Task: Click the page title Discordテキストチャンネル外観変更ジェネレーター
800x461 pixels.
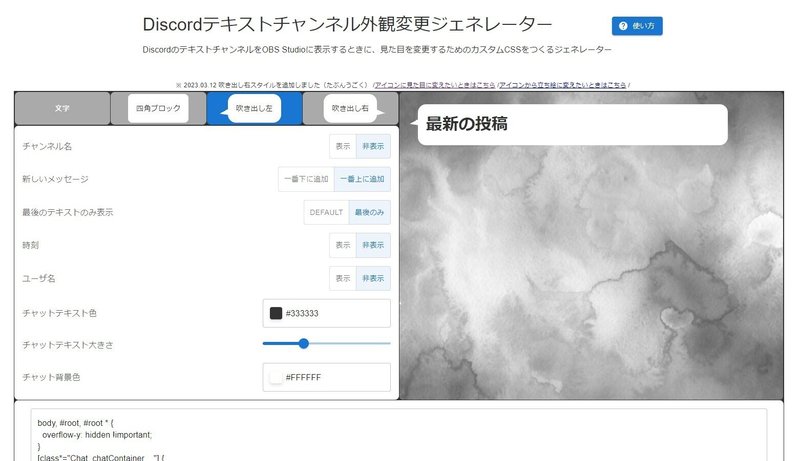Action: tap(347, 24)
